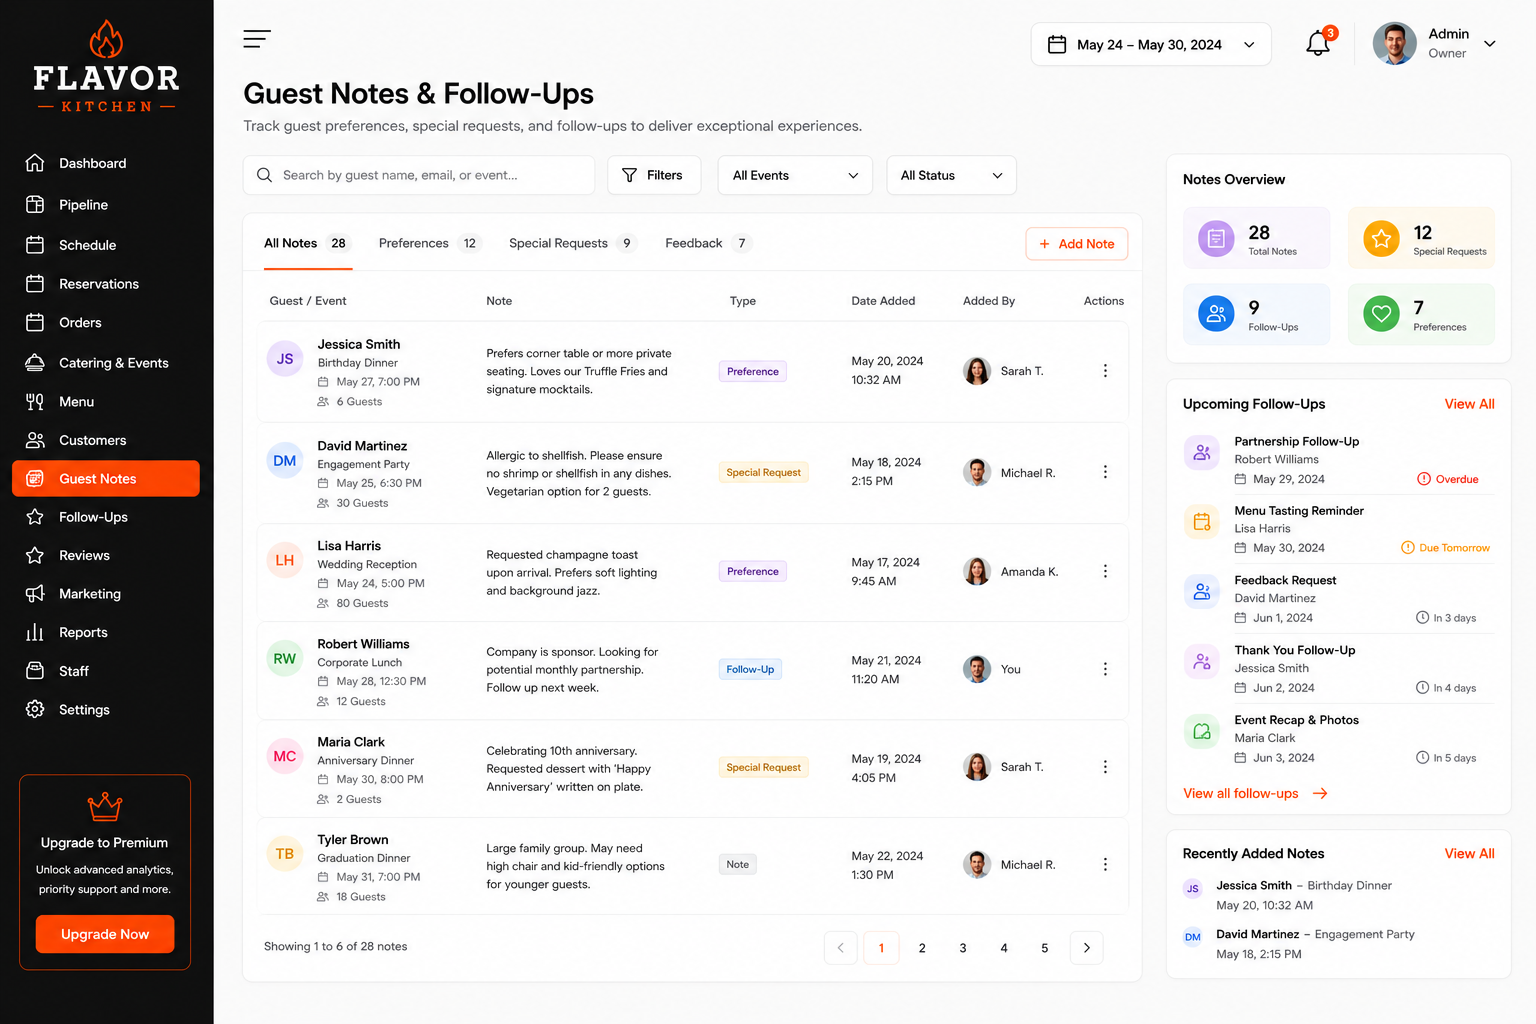Click the Upgrade Now button
The height and width of the screenshot is (1024, 1536).
click(105, 934)
